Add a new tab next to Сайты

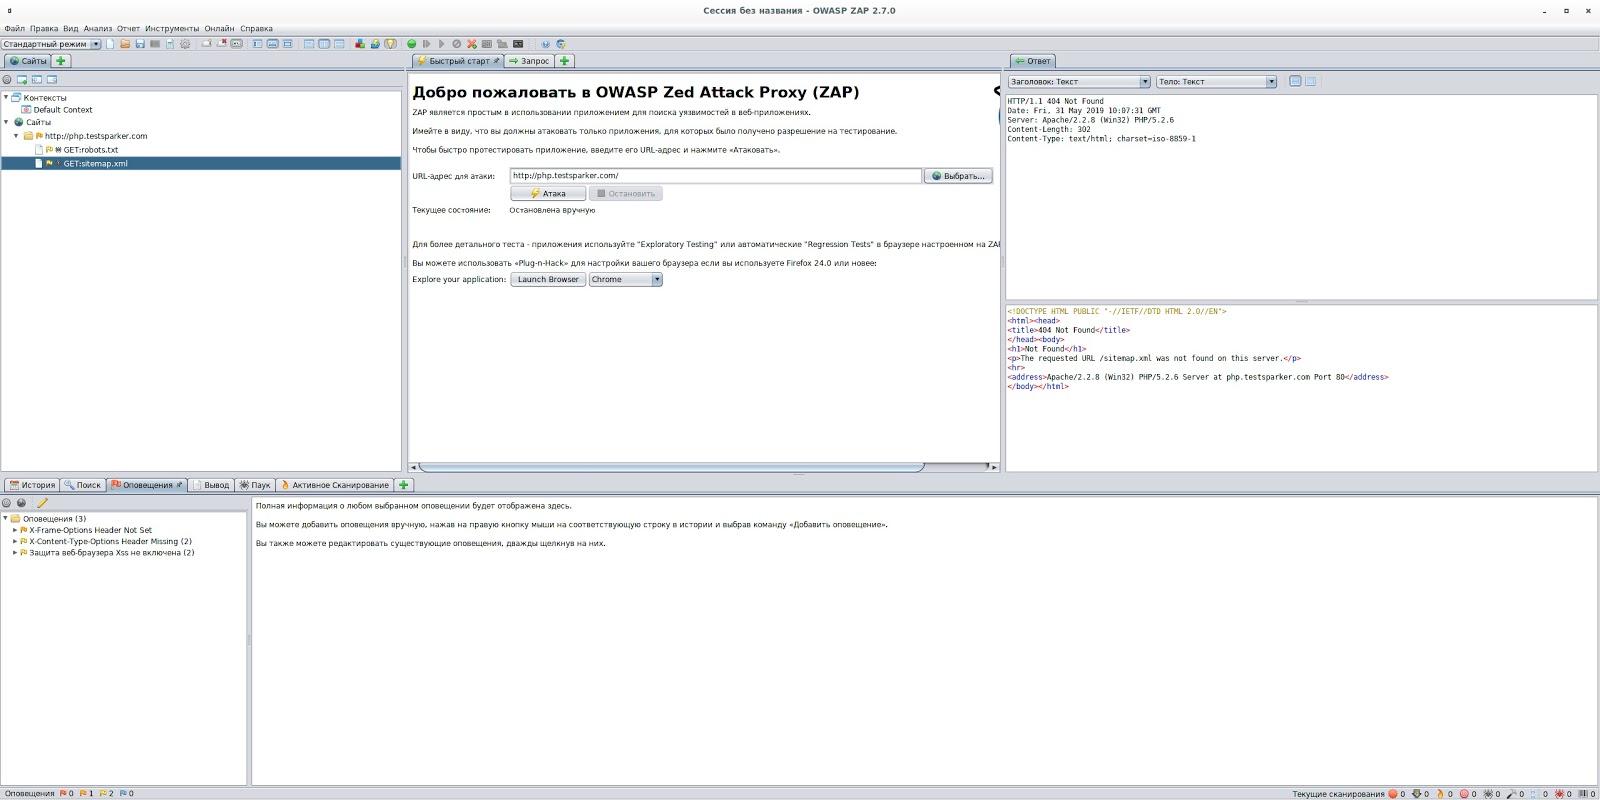coord(61,61)
